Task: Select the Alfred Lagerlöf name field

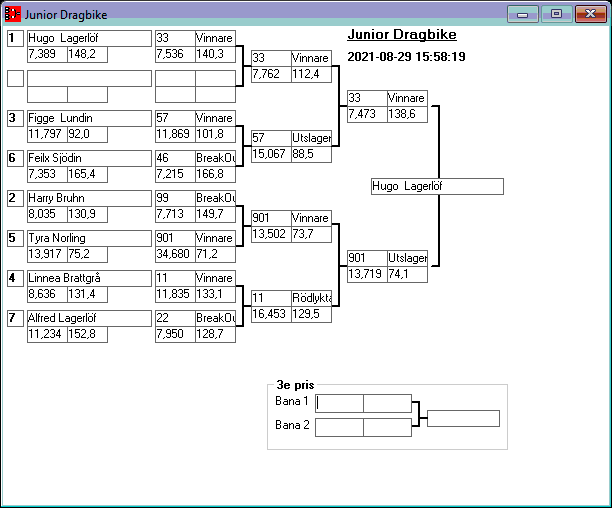Action: [89, 318]
